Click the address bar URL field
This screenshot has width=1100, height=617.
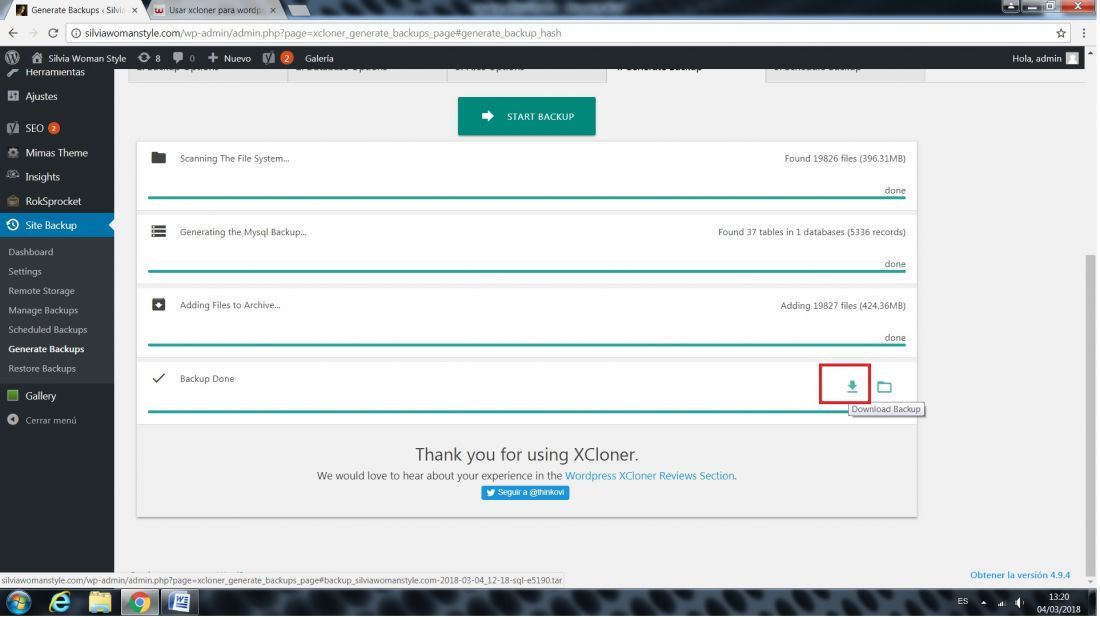click(561, 33)
